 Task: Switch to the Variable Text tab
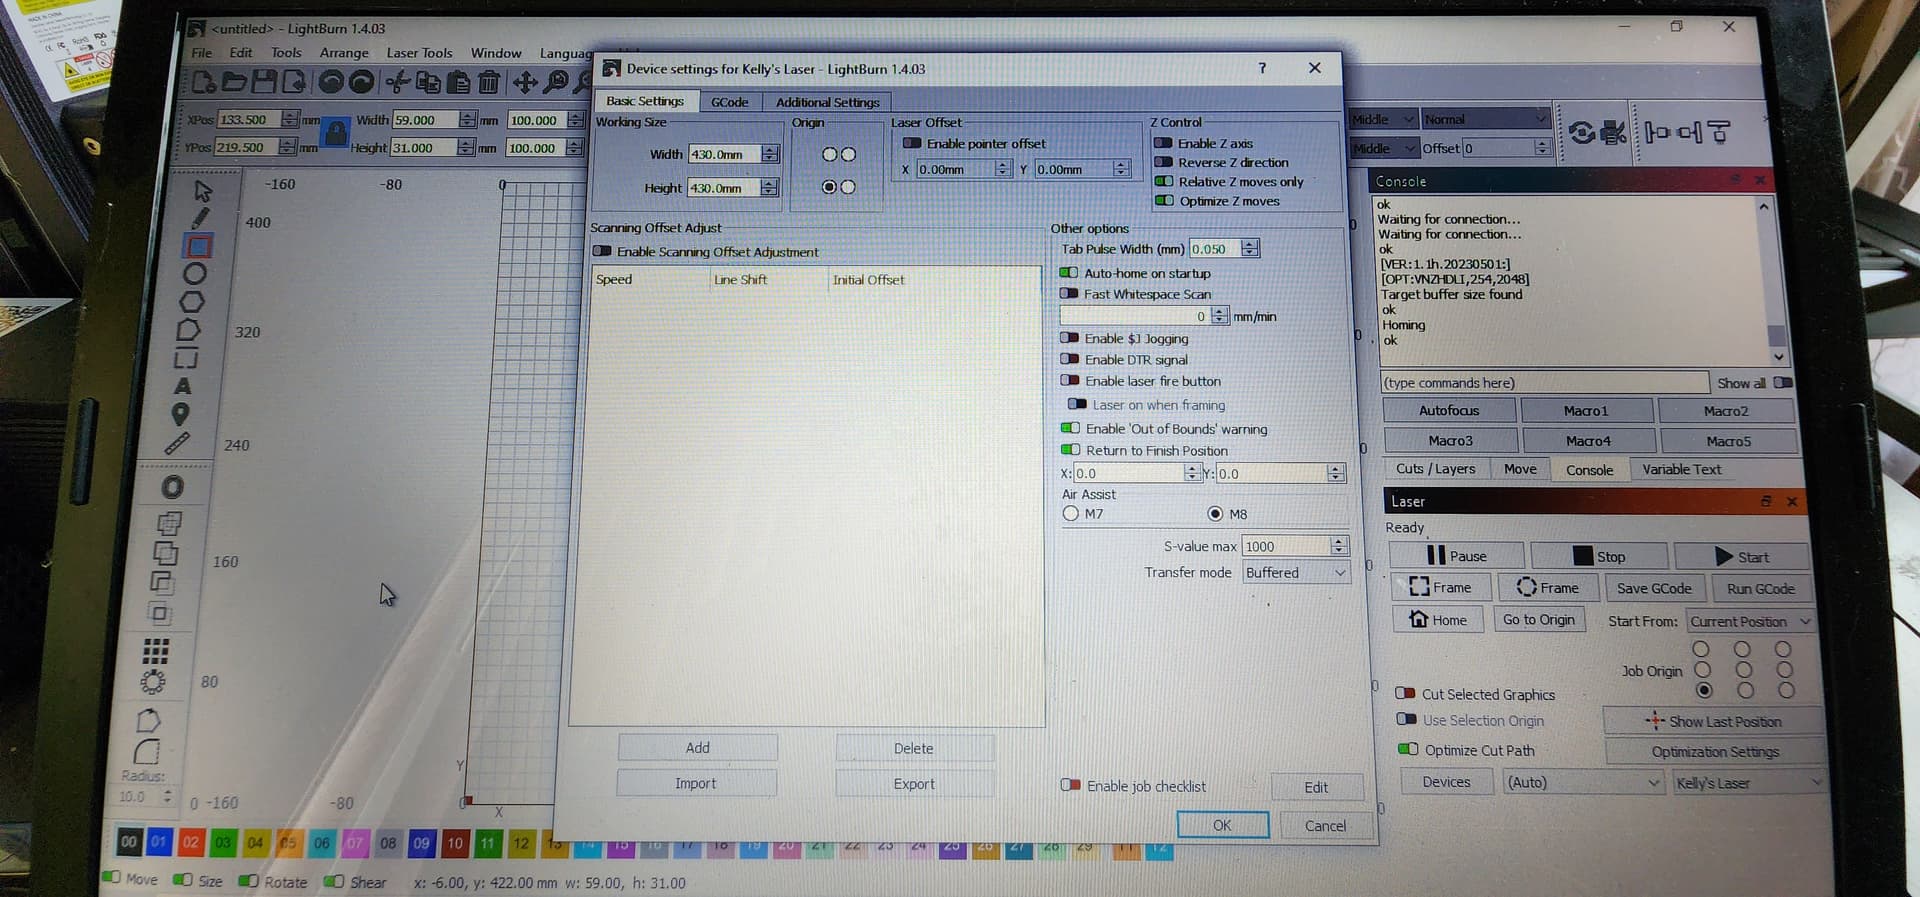click(1682, 469)
